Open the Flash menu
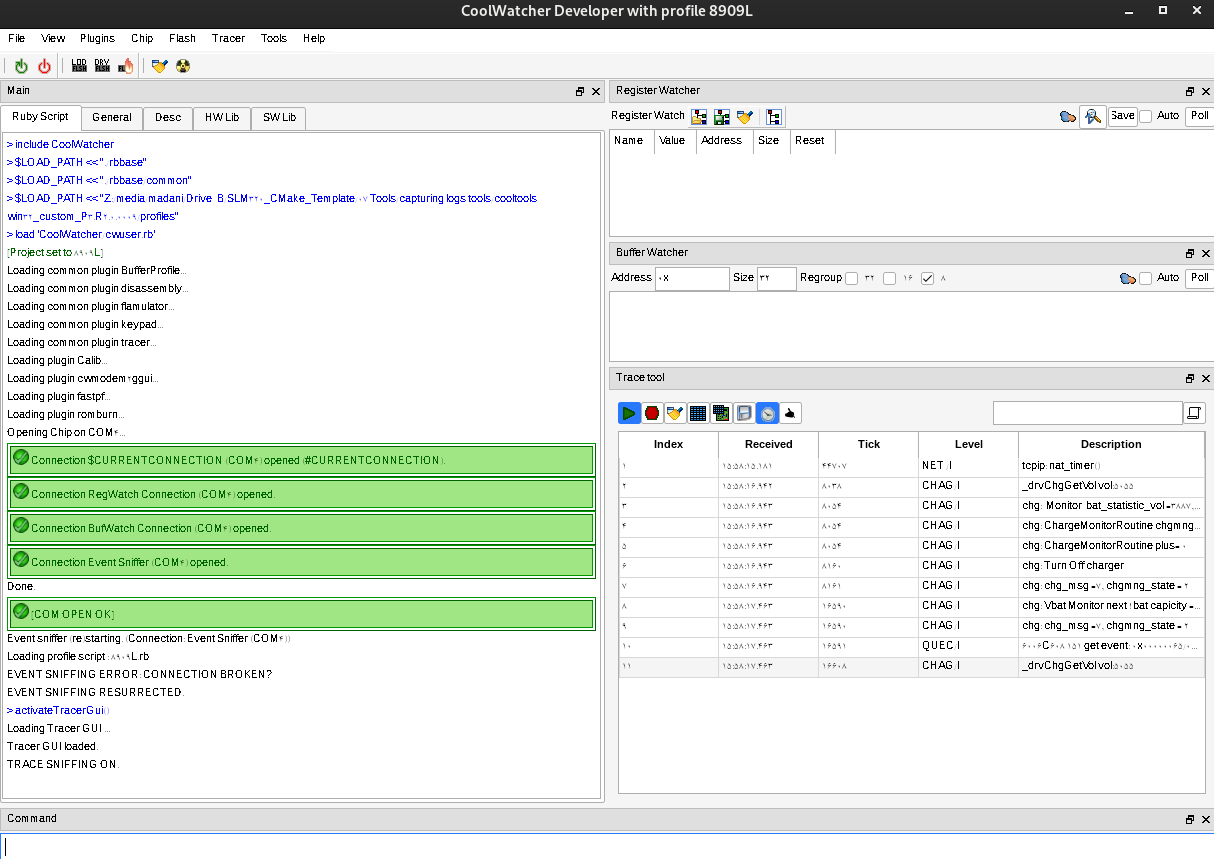 coord(183,38)
